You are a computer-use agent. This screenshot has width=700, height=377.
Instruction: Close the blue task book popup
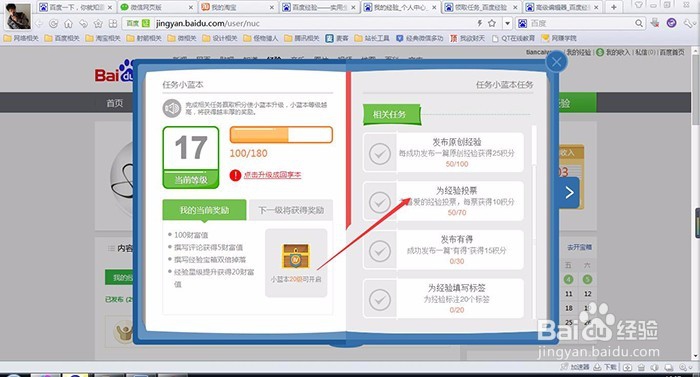(556, 62)
